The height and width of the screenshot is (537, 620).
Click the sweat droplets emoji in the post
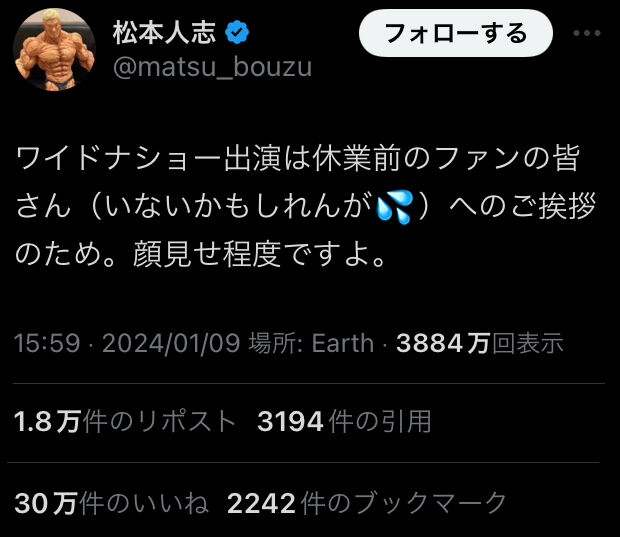(x=394, y=207)
